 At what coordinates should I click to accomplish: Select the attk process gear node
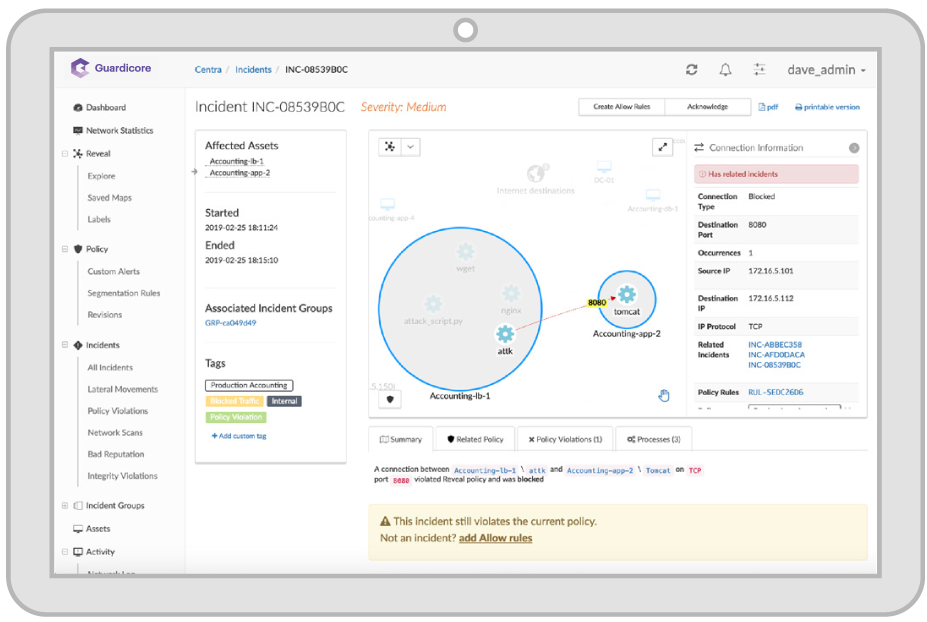click(x=505, y=334)
